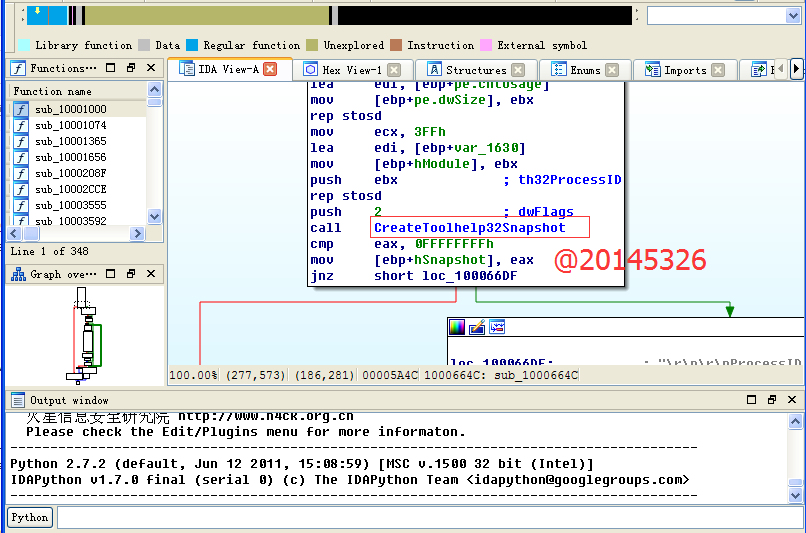This screenshot has width=806, height=533.
Task: Float the Functions window panel
Action: coord(131,68)
